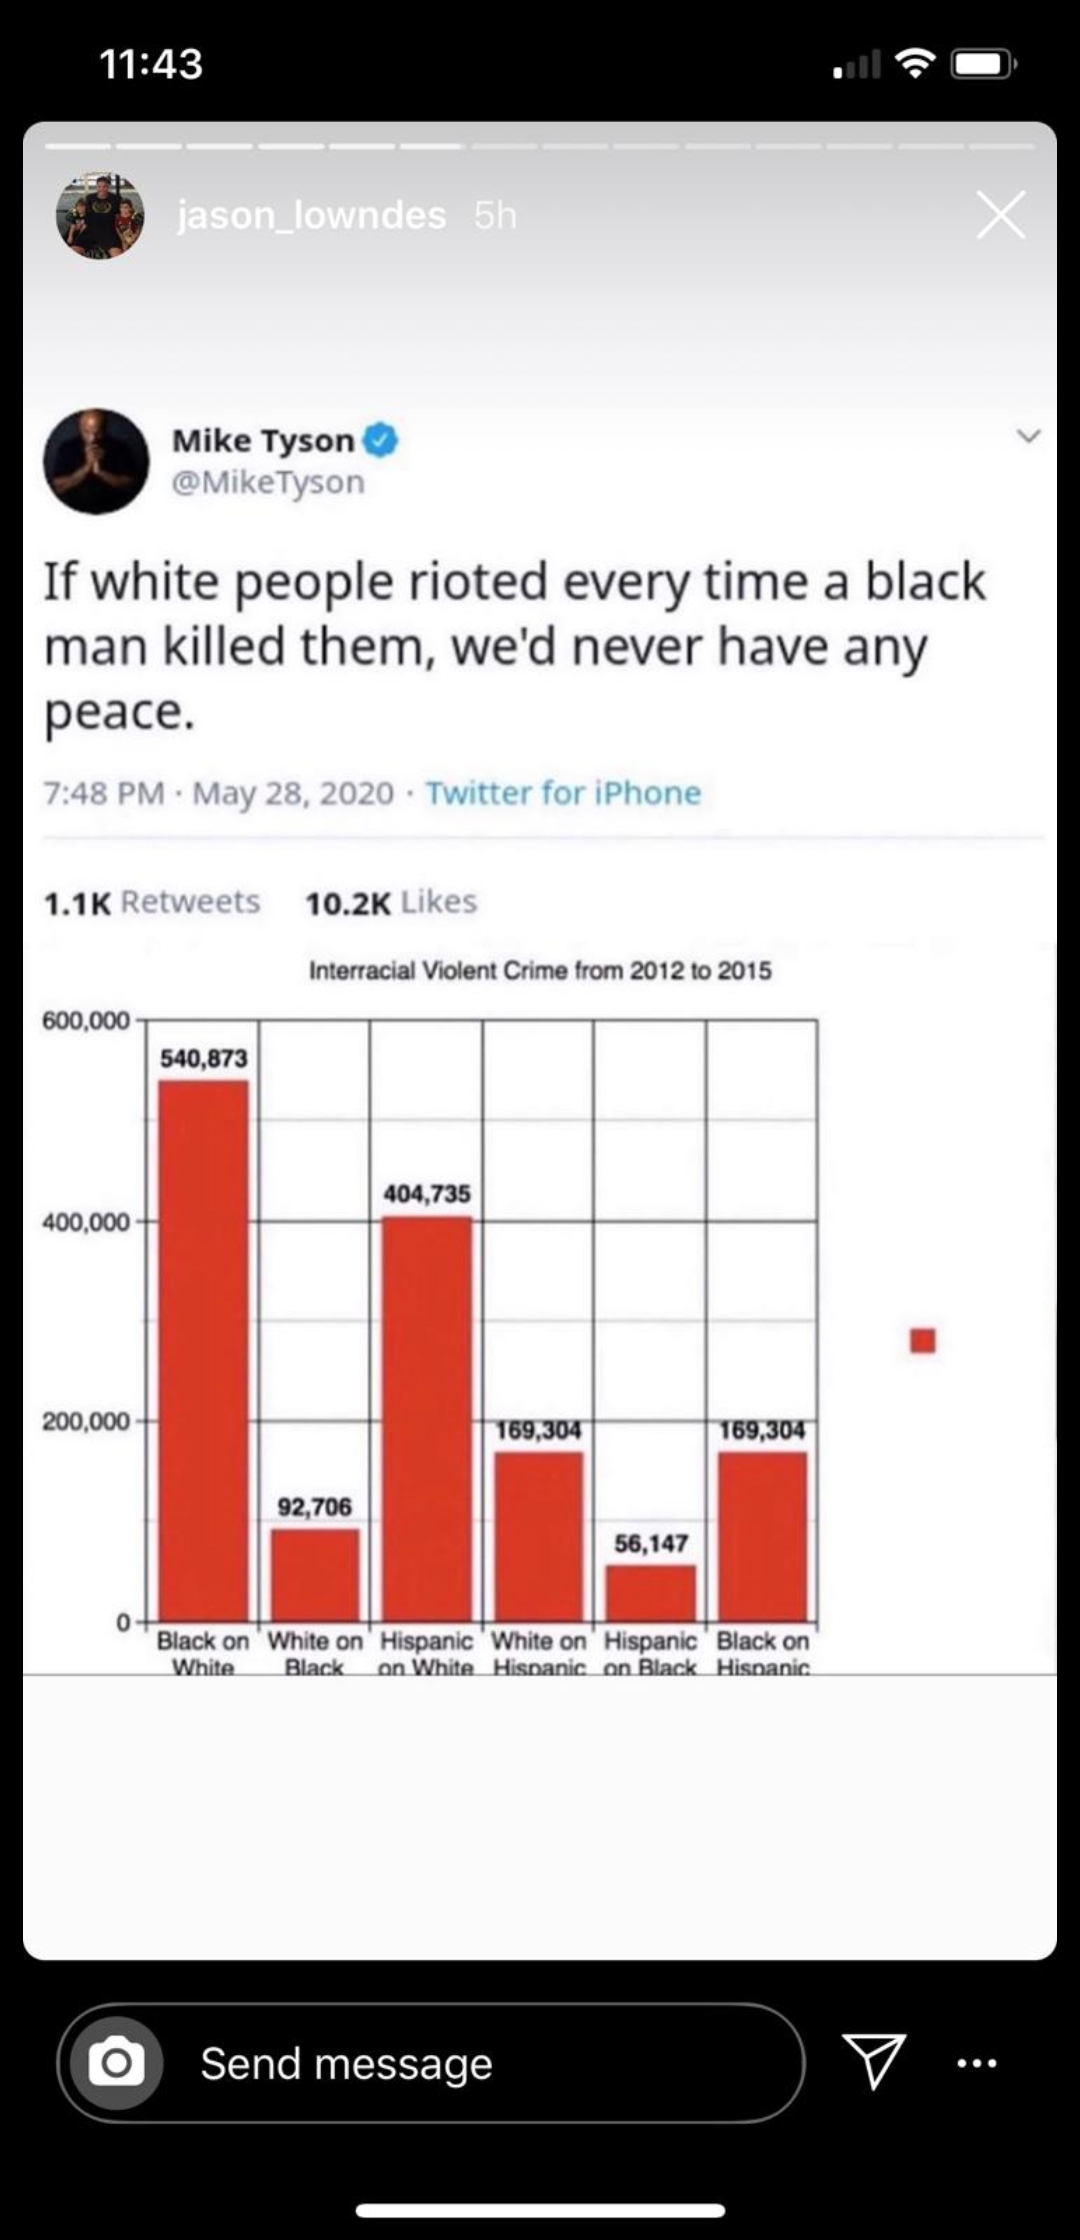The image size is (1080, 2240).
Task: Tap the Black on White bar
Action: point(203,1350)
